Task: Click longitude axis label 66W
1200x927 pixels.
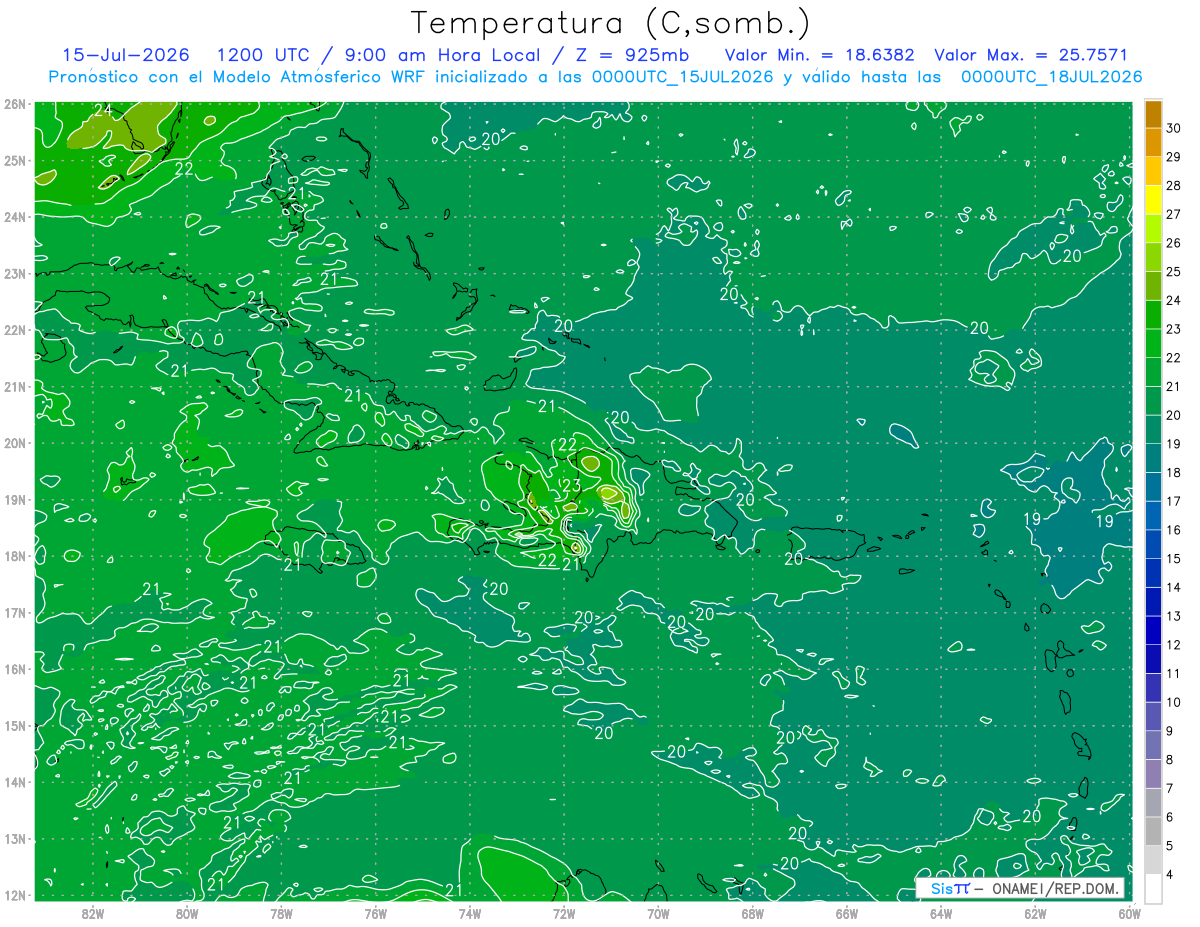Action: click(x=846, y=912)
